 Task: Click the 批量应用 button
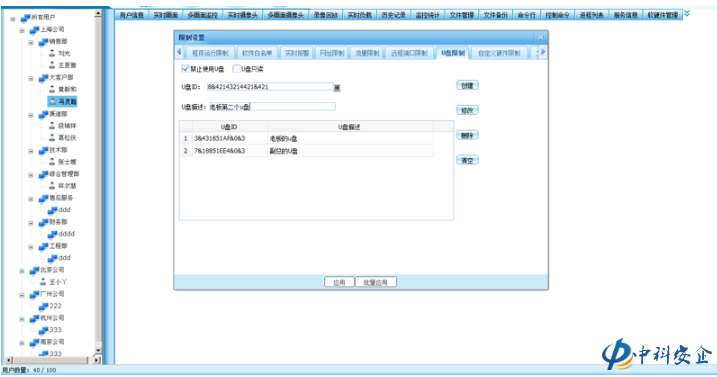(375, 283)
